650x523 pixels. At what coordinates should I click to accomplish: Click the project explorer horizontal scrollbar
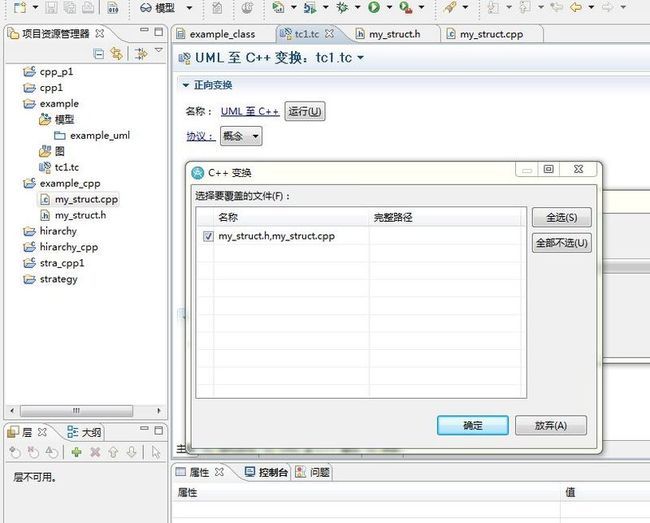(x=77, y=411)
